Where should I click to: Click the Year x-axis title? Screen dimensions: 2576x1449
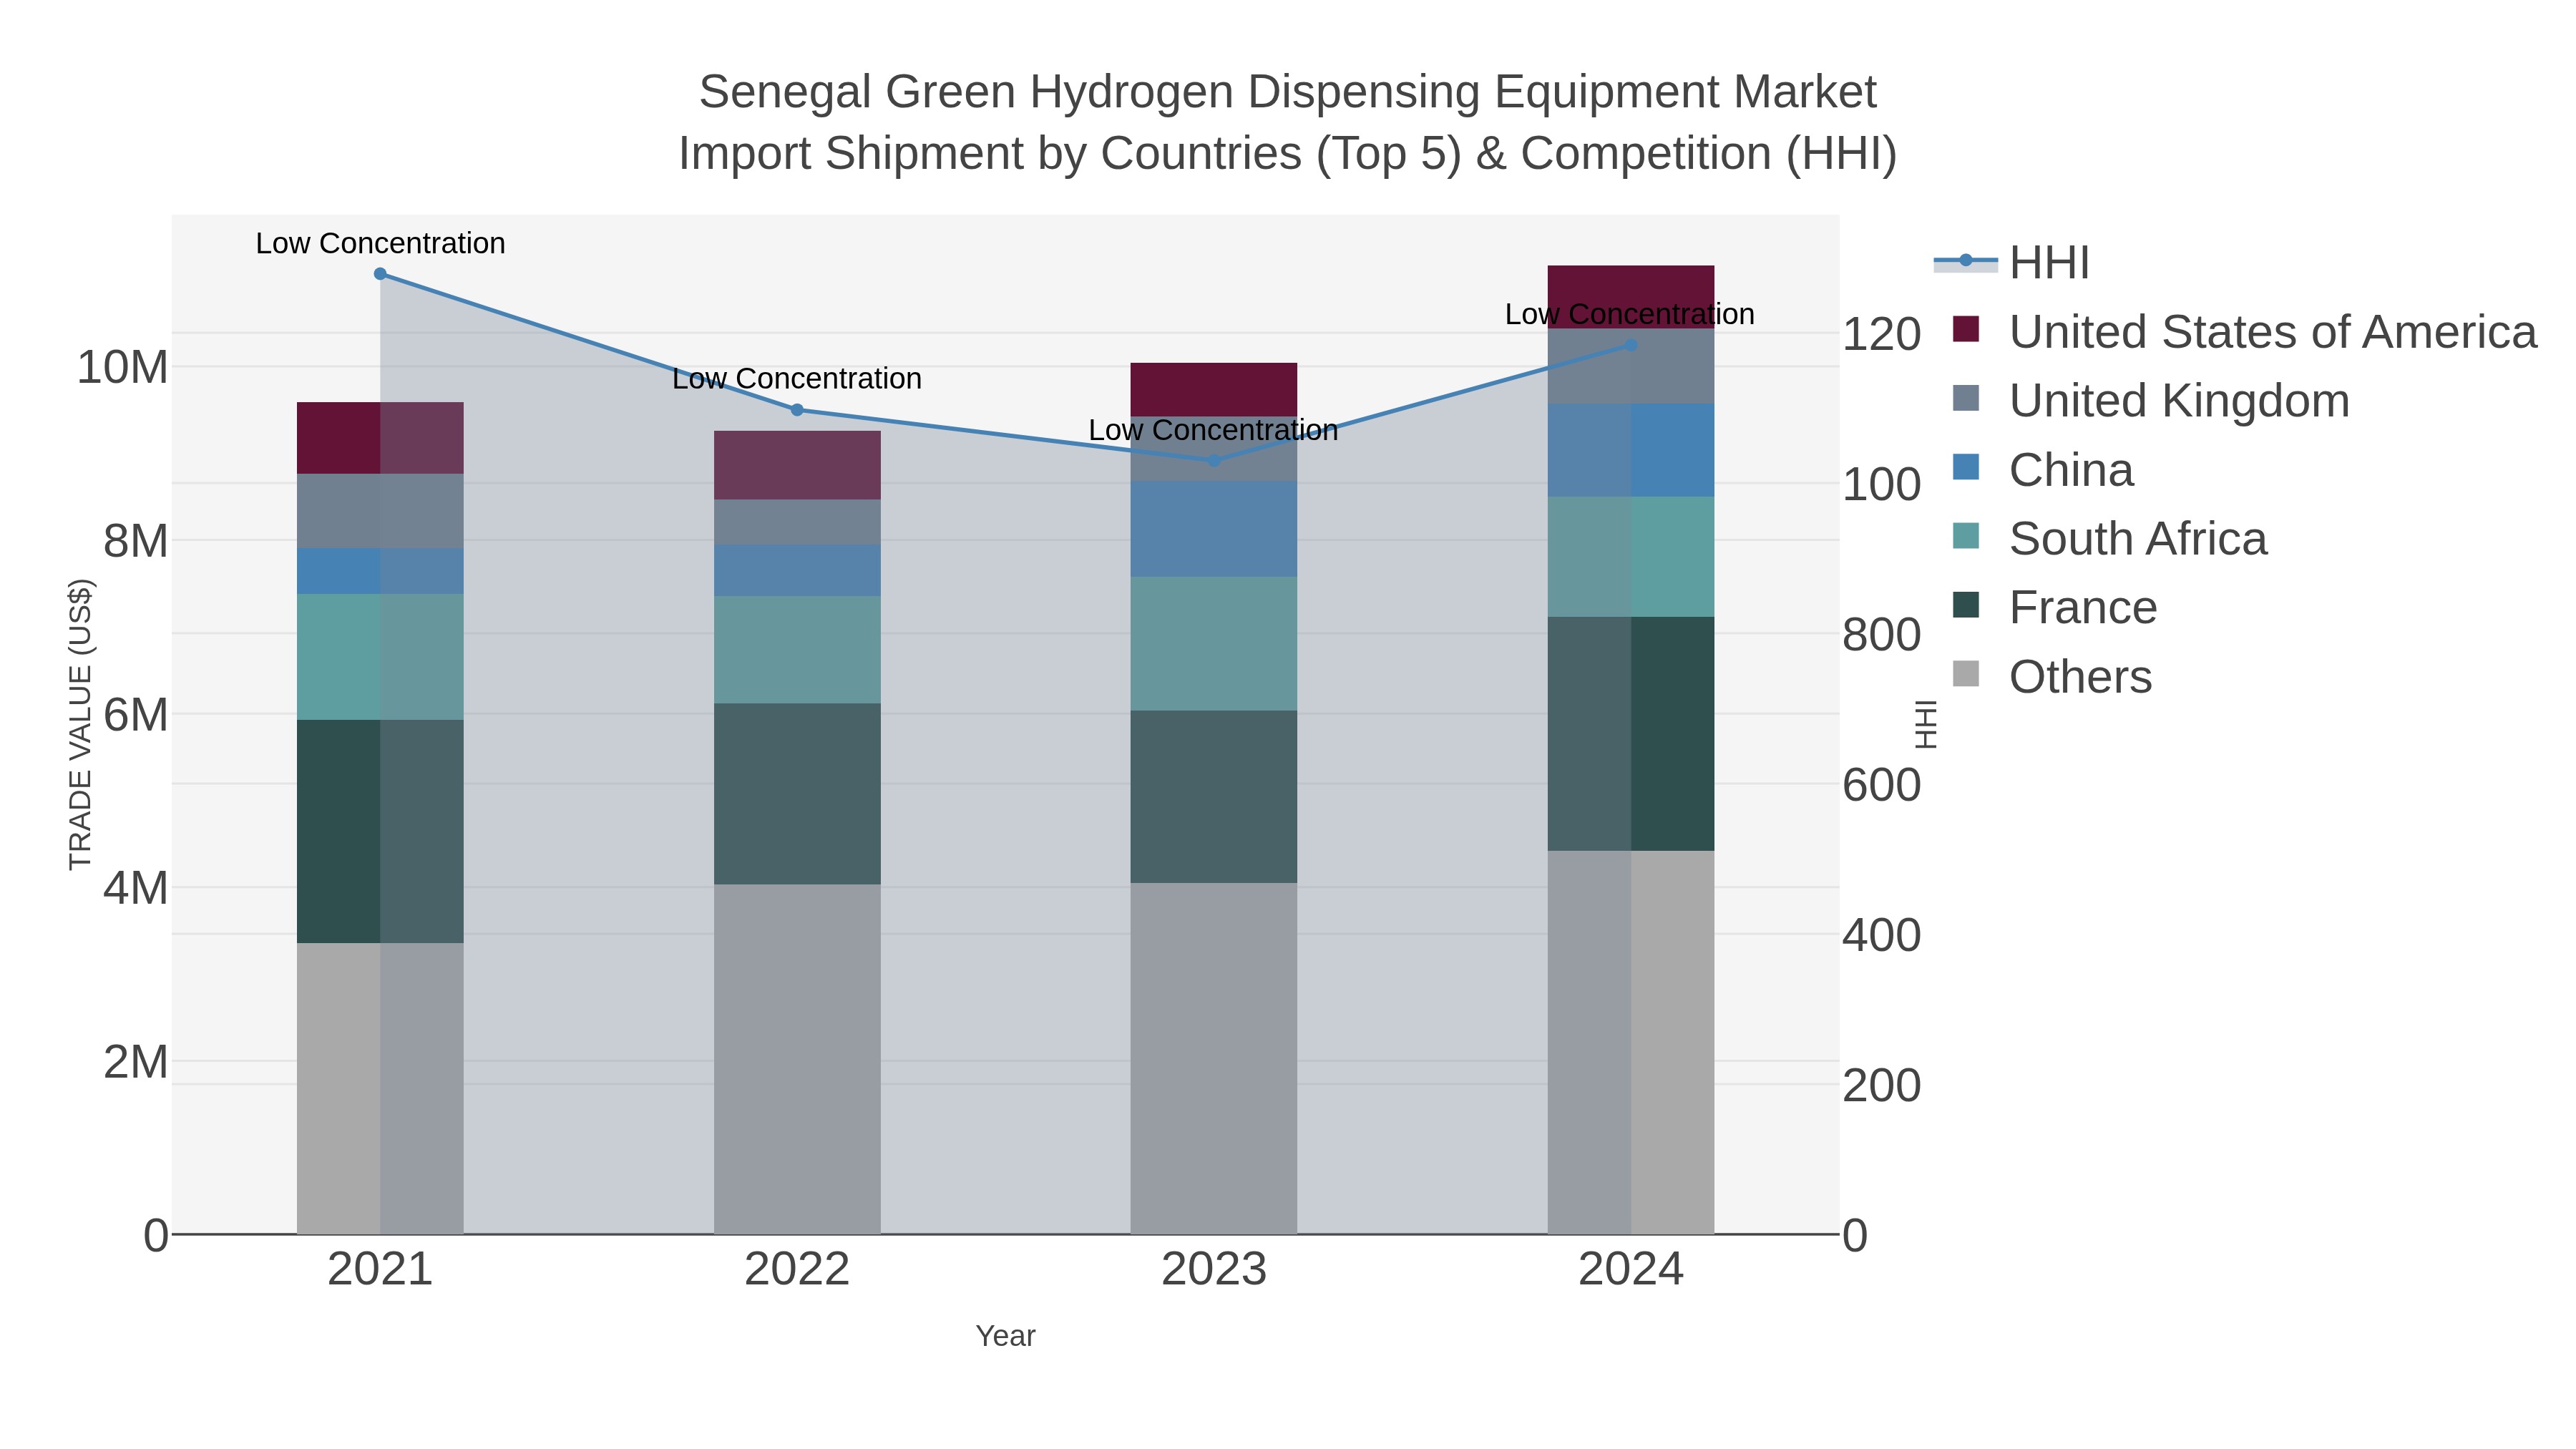pos(1006,1336)
